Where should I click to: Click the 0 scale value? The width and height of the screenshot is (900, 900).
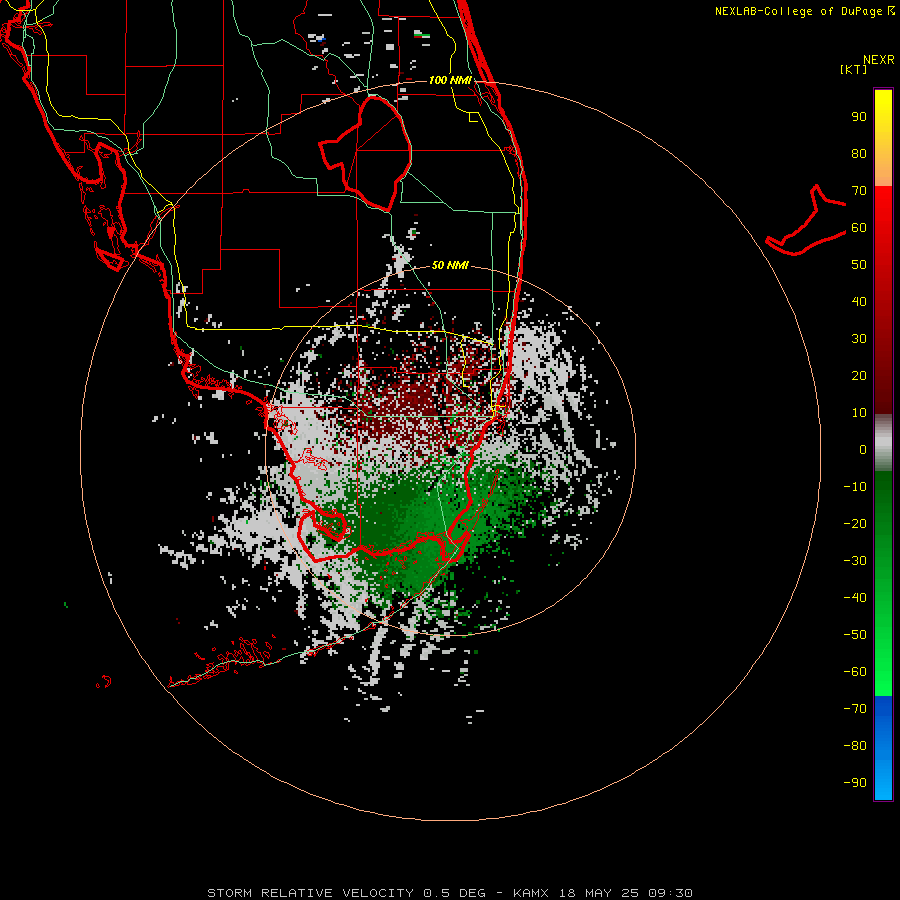[863, 449]
